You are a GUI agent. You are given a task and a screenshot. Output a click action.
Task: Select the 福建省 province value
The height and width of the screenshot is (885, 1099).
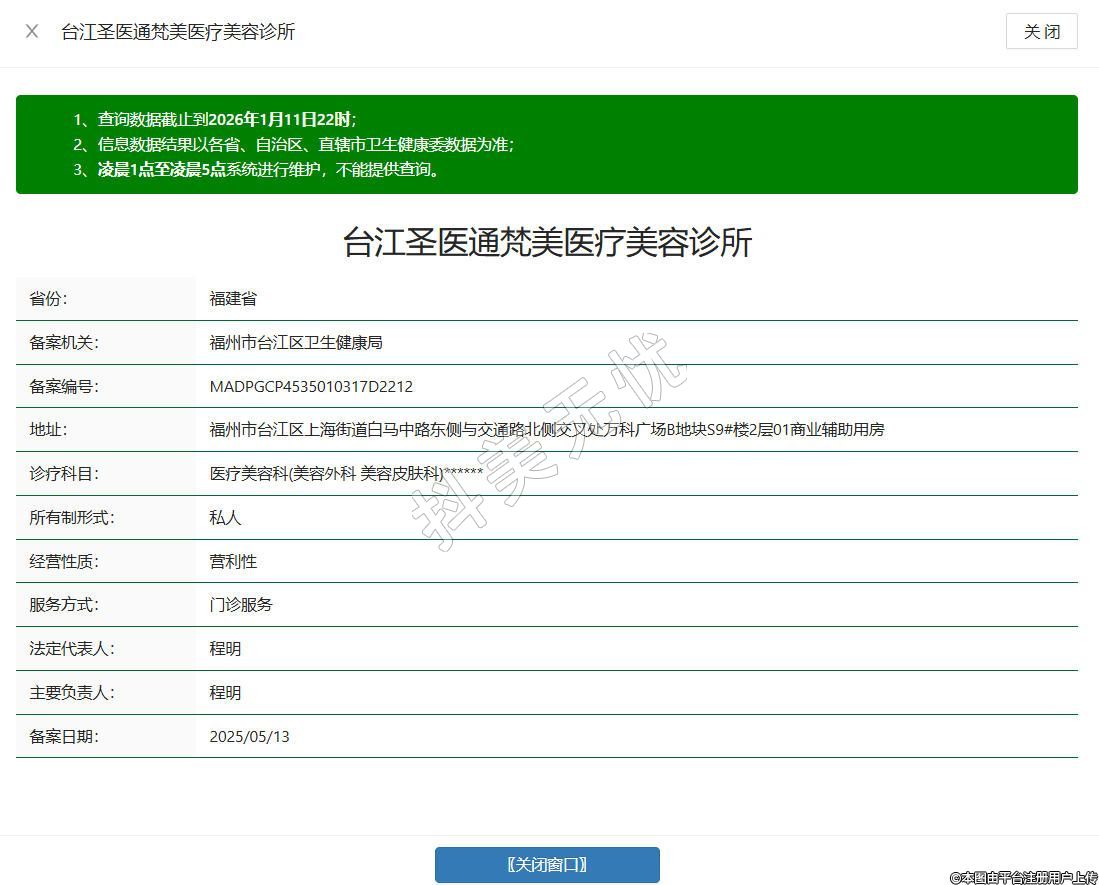click(233, 299)
